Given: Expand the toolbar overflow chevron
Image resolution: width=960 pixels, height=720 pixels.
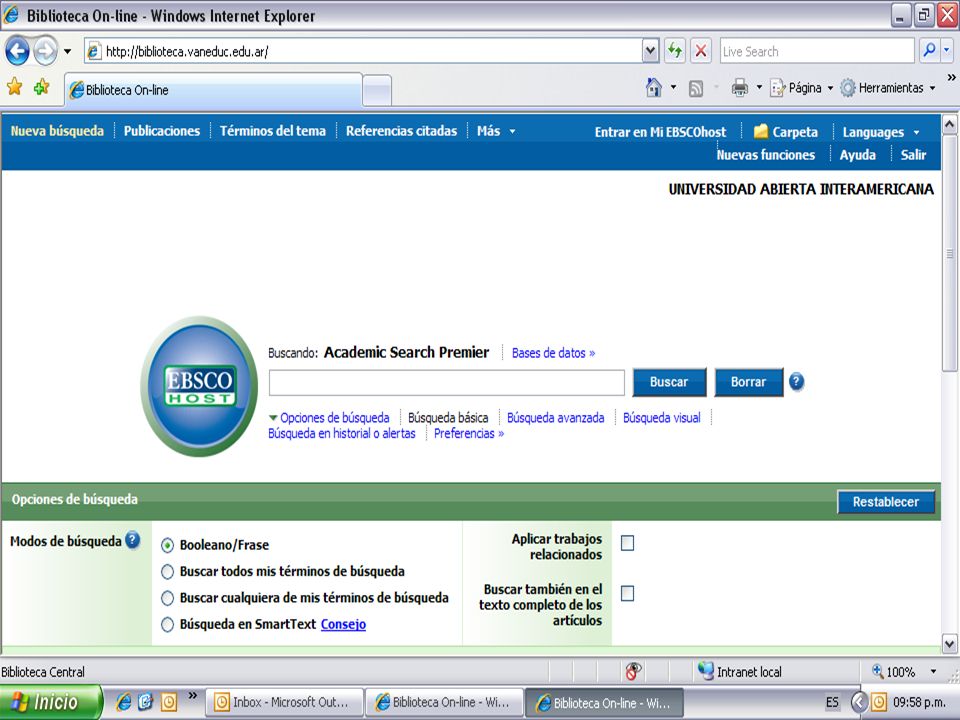Looking at the screenshot, I should point(951,78).
